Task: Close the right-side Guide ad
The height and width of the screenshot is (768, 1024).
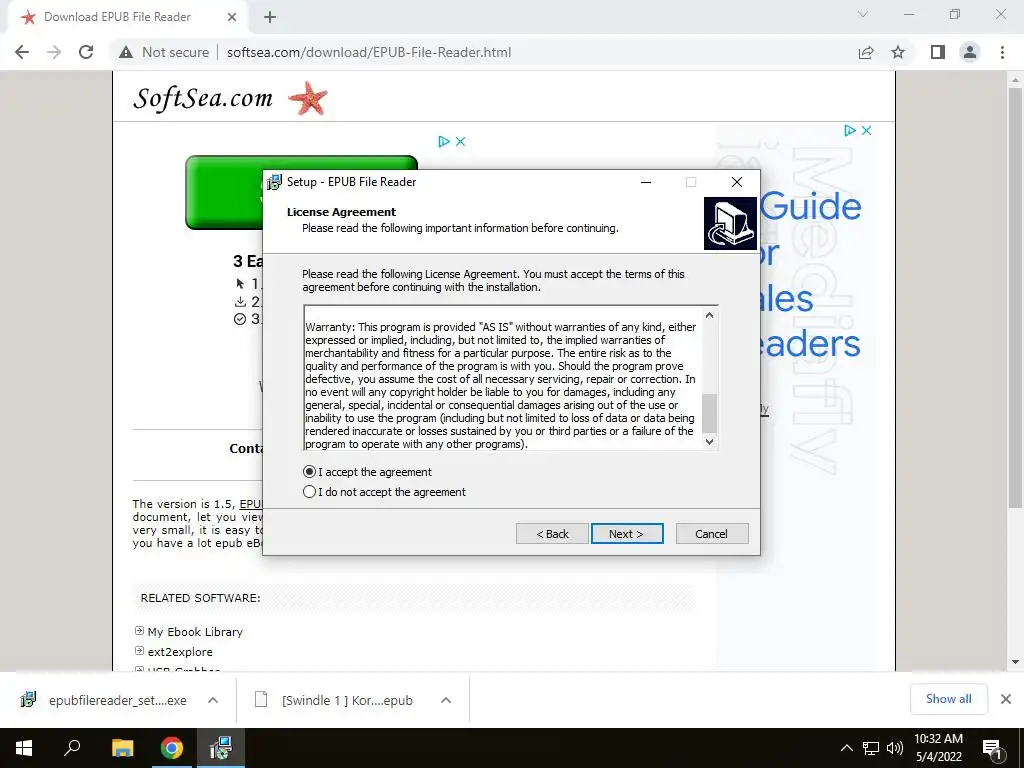Action: (867, 131)
